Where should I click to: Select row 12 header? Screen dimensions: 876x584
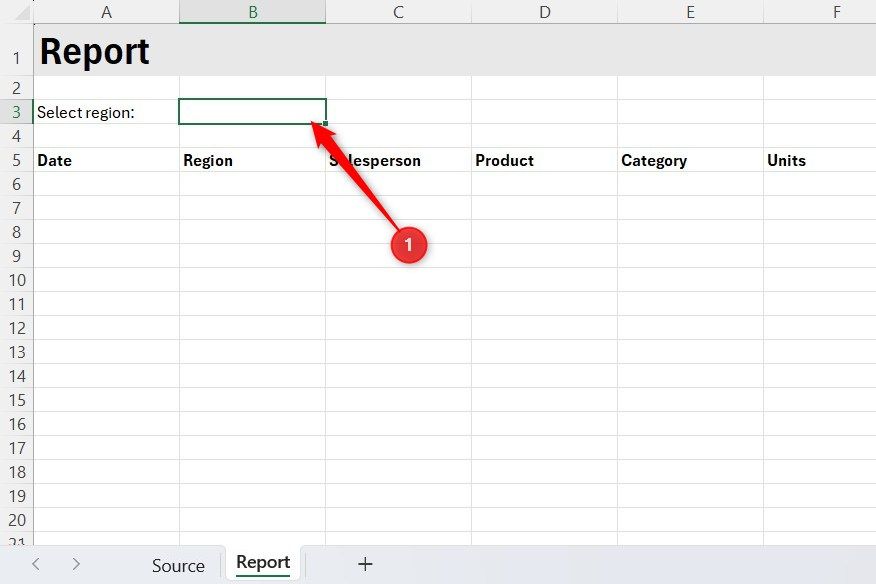pyautogui.click(x=17, y=328)
